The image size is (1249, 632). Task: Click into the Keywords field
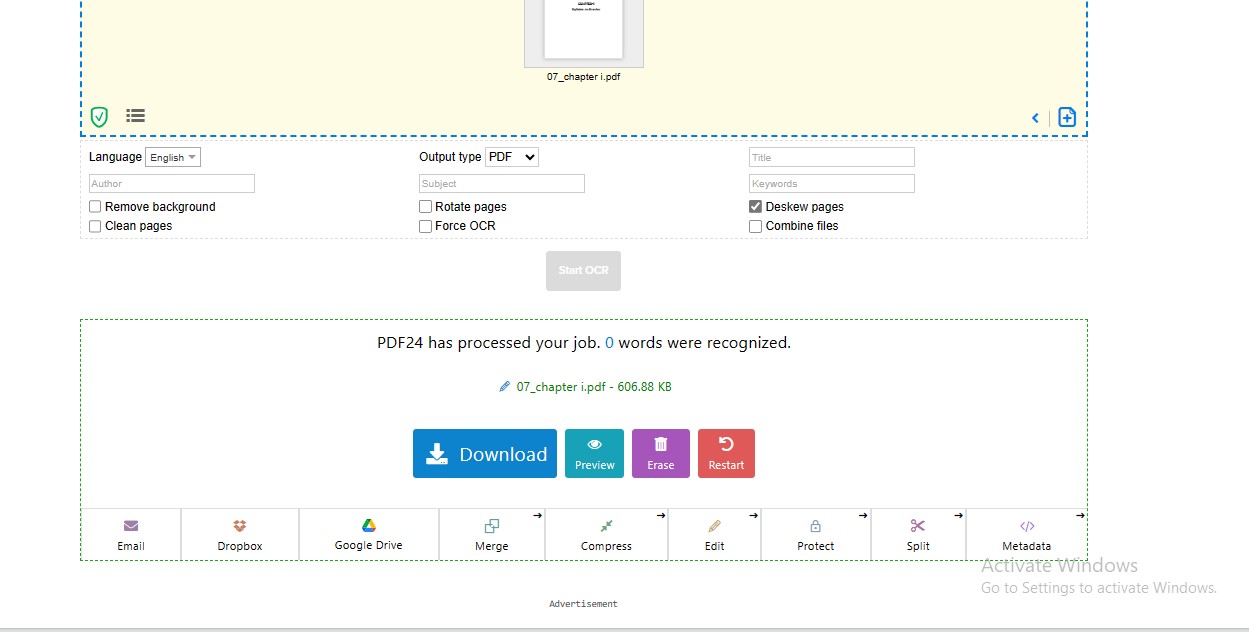pos(832,184)
